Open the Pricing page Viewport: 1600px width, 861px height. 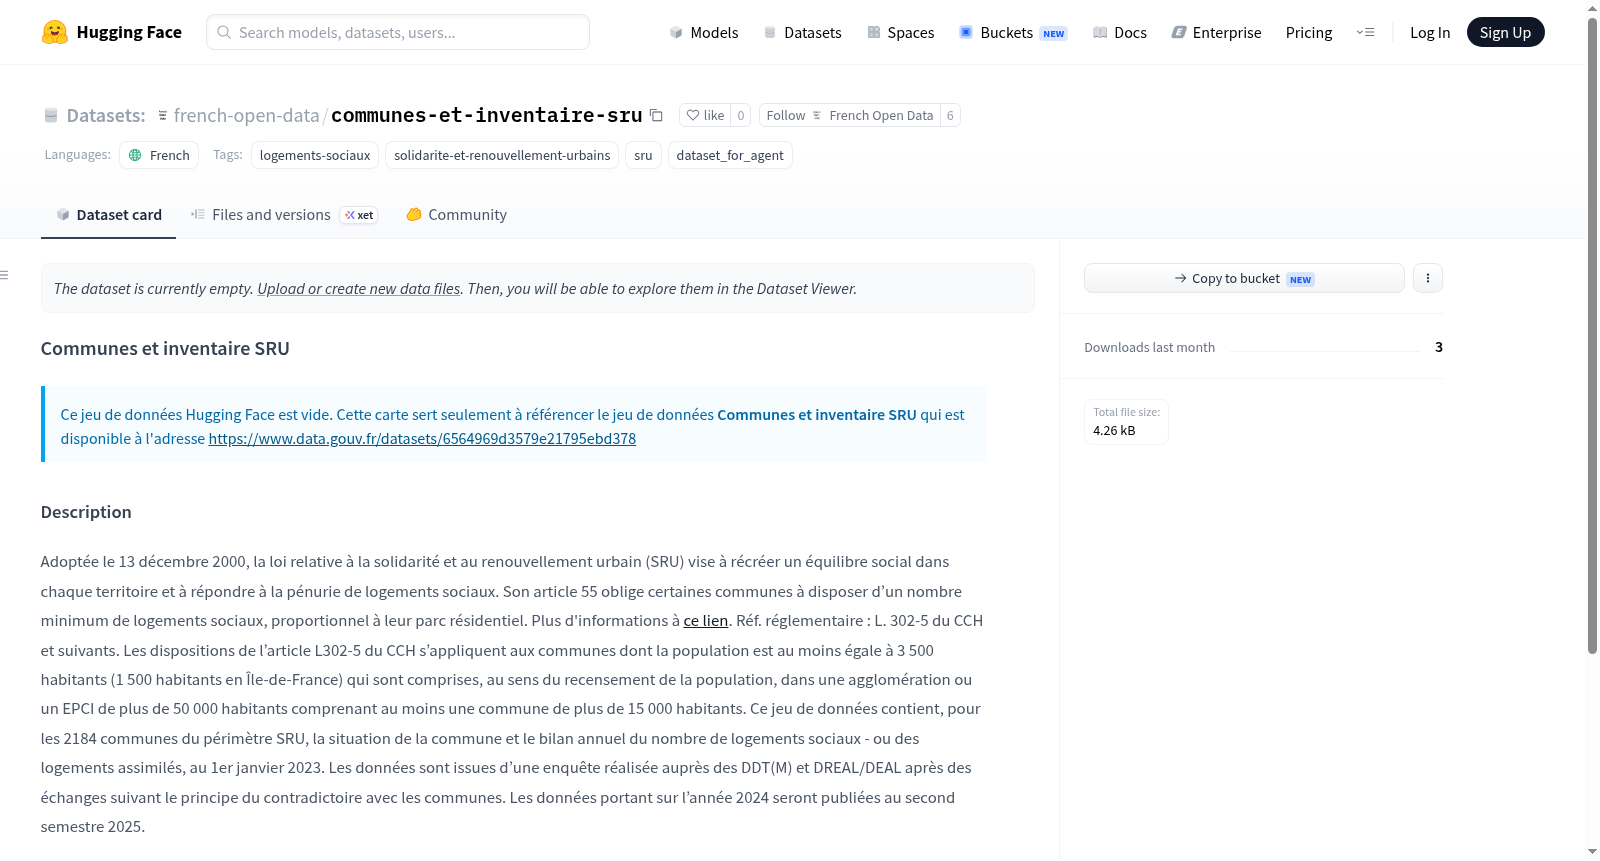1309,32
